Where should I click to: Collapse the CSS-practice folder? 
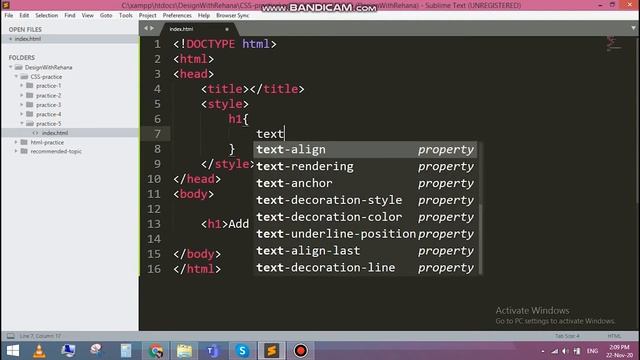click(16, 77)
